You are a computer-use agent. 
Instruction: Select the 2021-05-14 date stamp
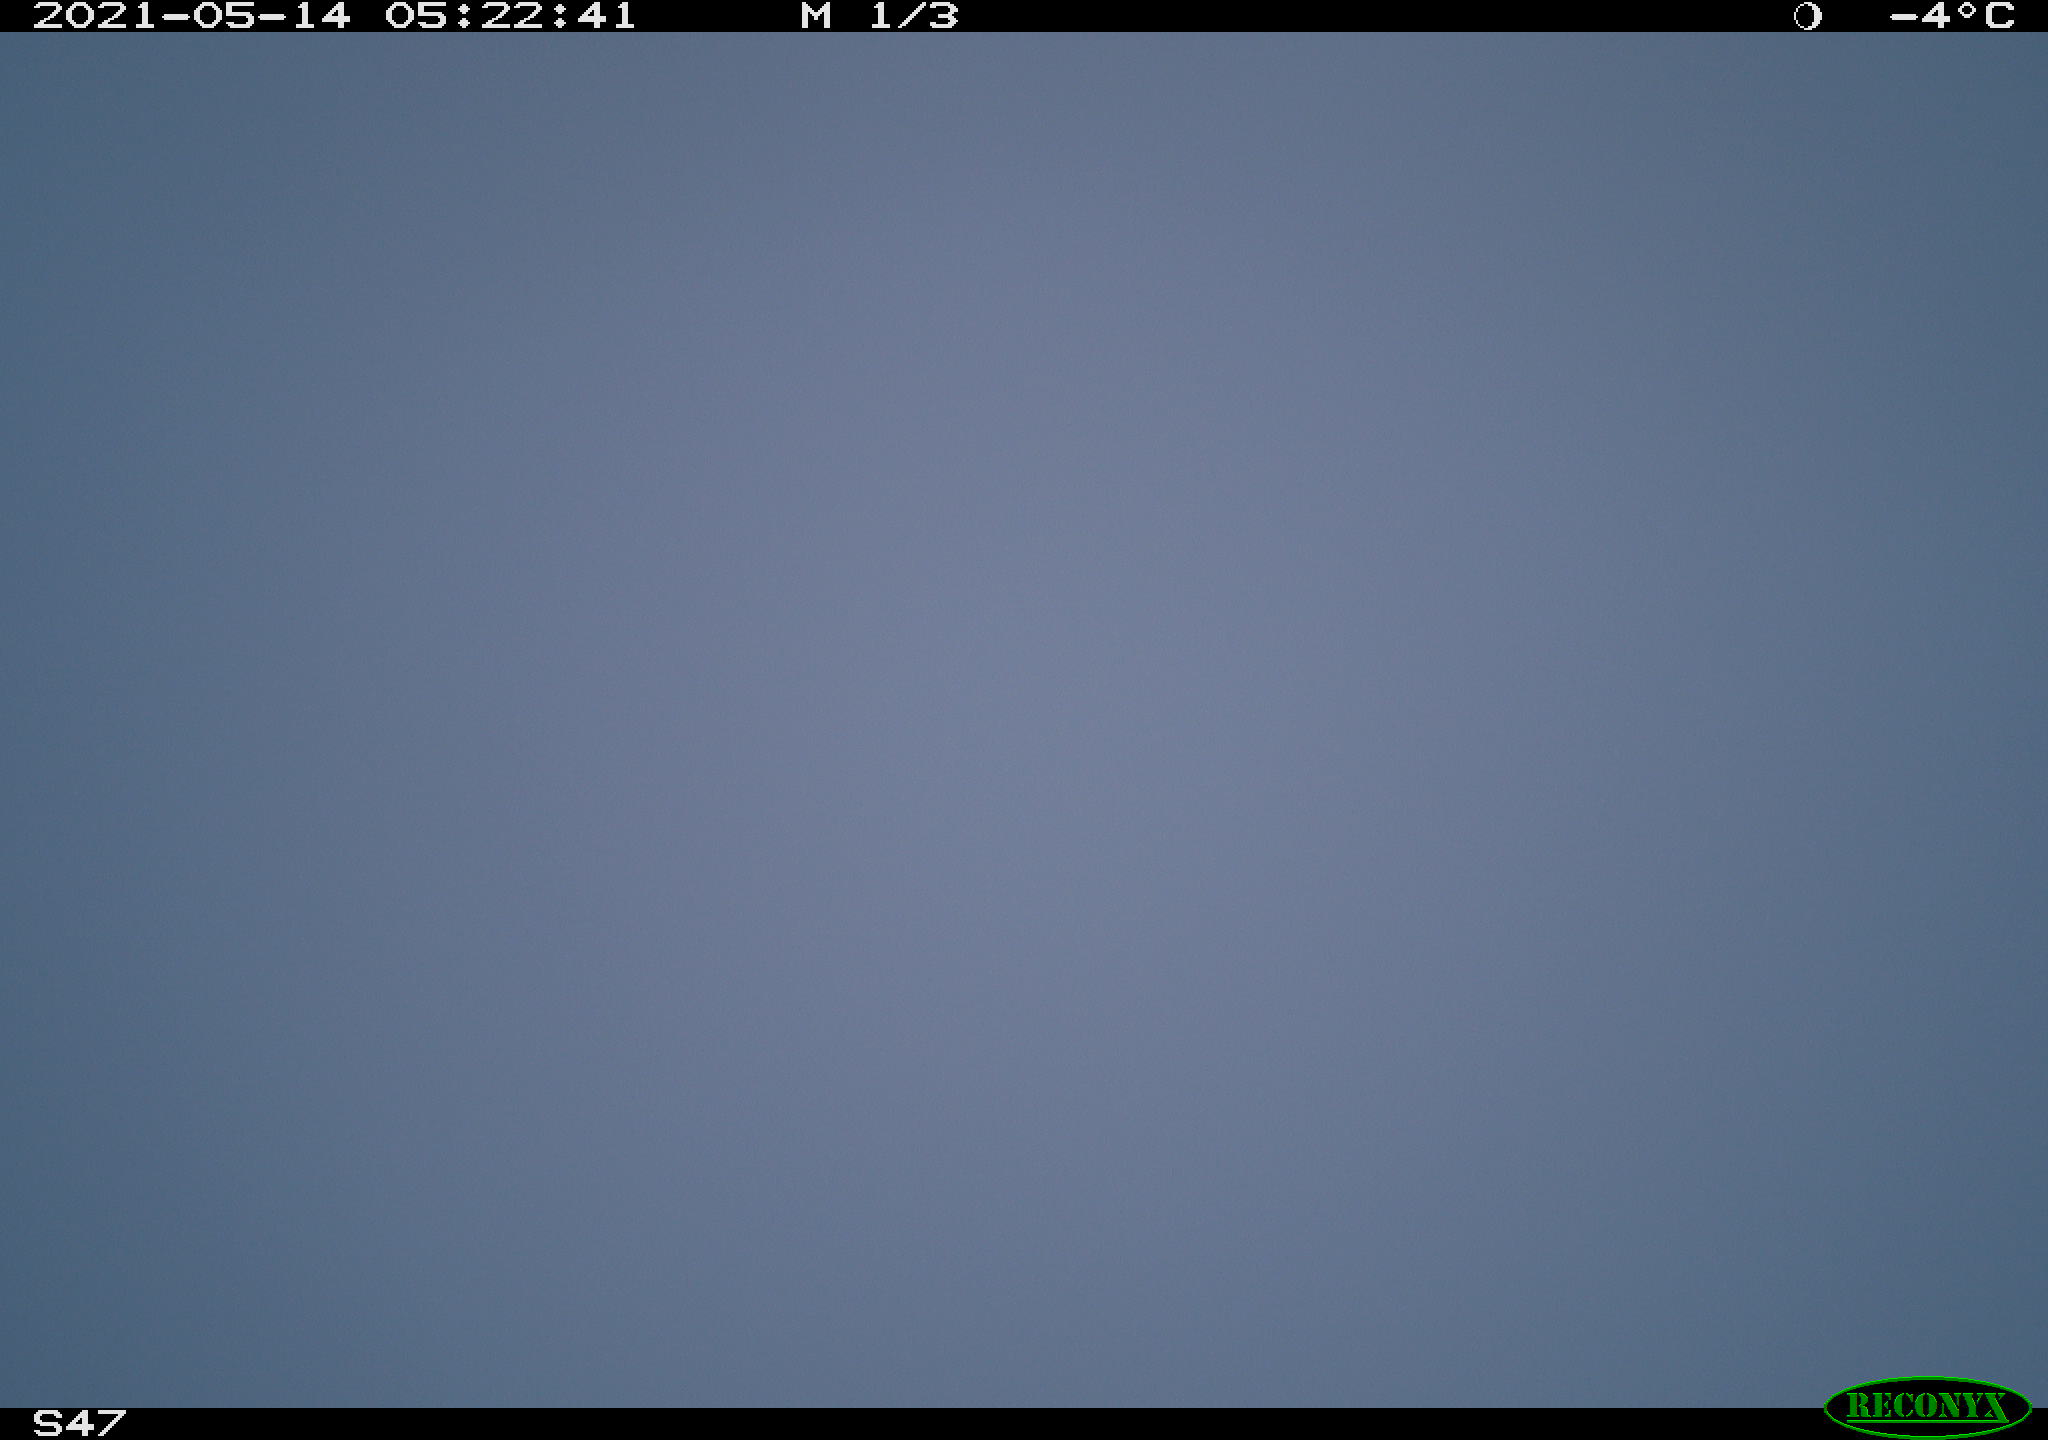pyautogui.click(x=192, y=16)
